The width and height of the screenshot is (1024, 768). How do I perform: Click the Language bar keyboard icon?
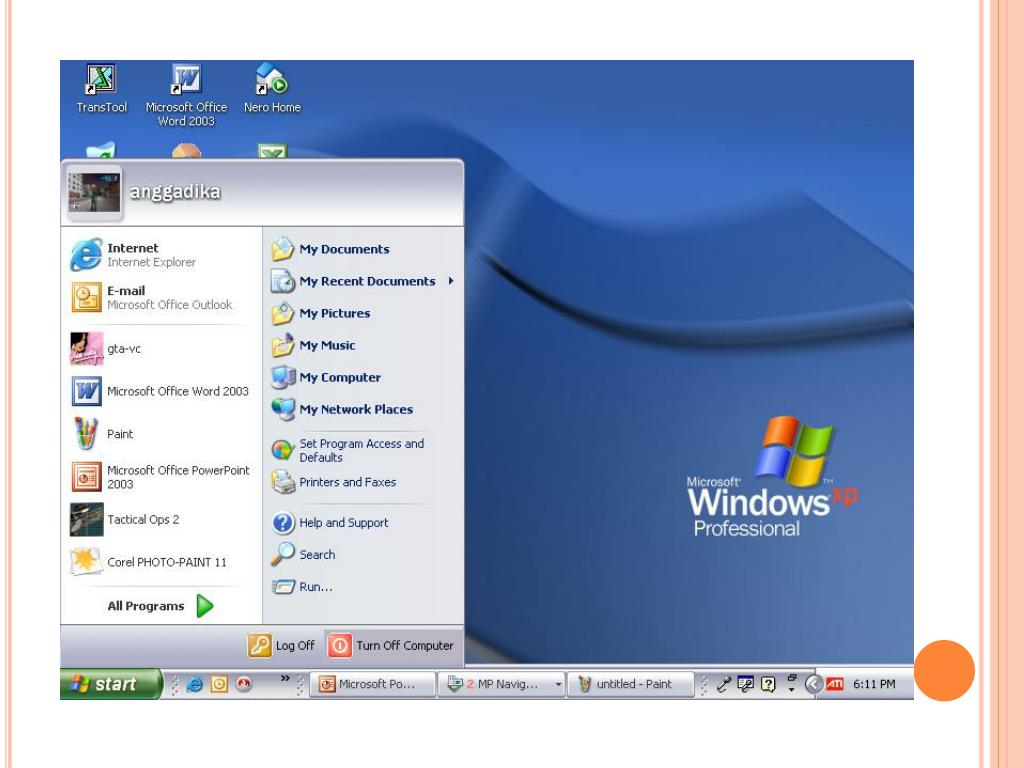(745, 684)
